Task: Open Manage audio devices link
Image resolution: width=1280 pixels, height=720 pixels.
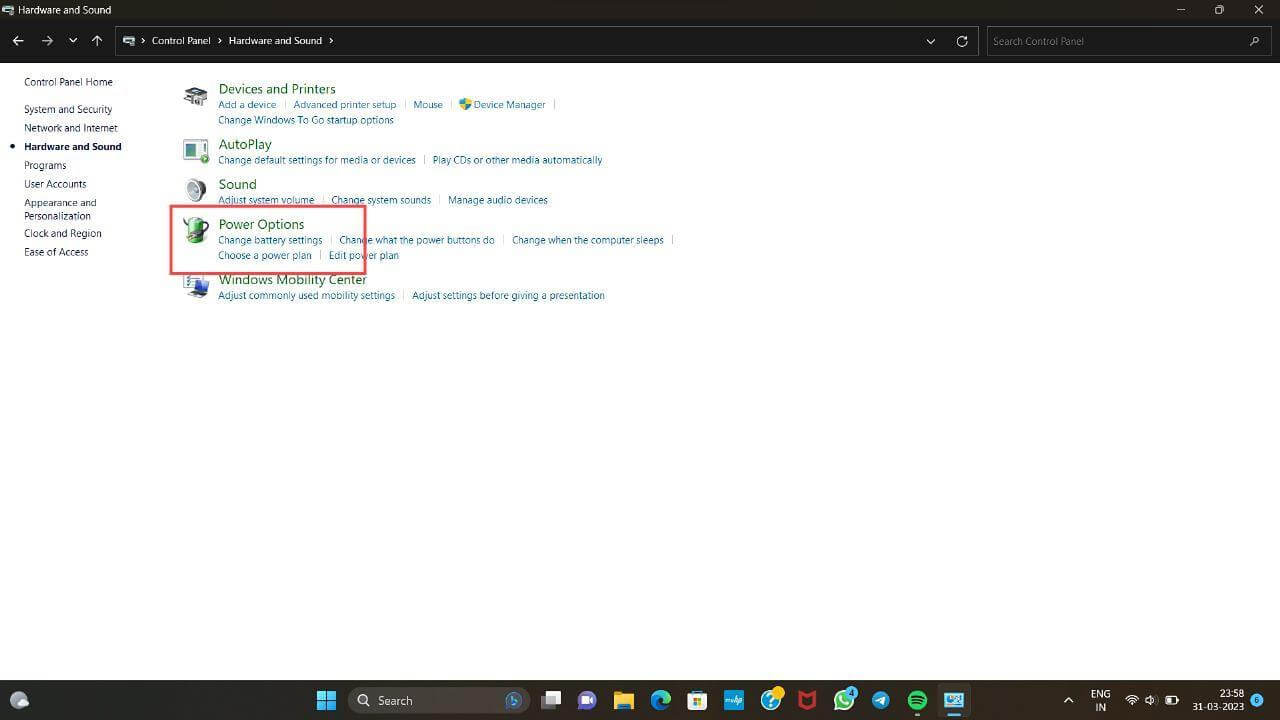Action: coord(498,200)
